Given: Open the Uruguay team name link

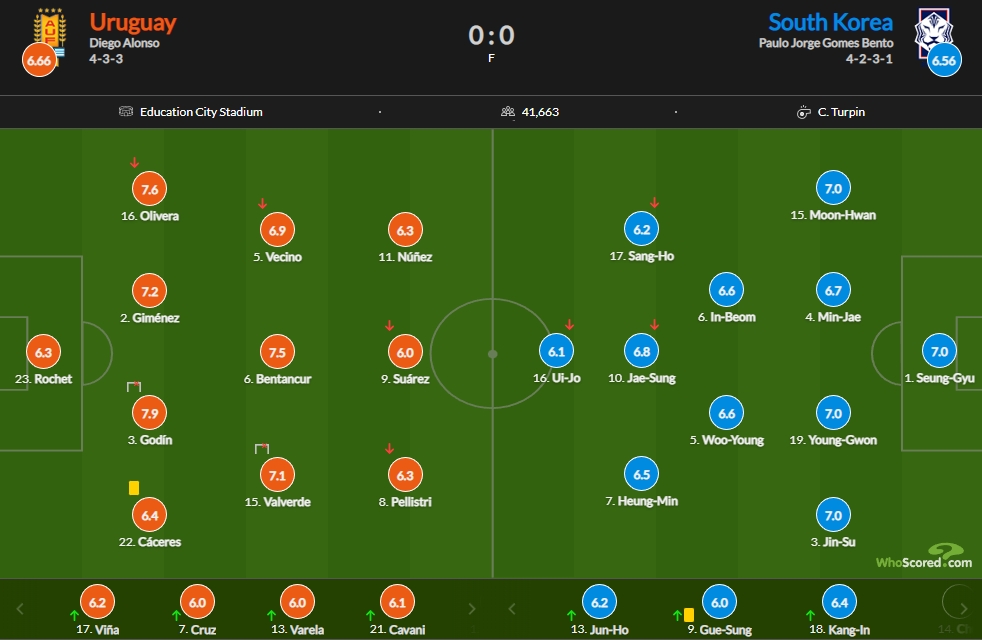Looking at the screenshot, I should 133,23.
